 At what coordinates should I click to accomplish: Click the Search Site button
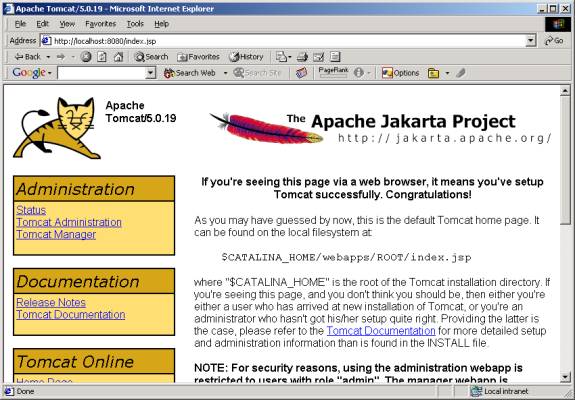pyautogui.click(x=257, y=73)
